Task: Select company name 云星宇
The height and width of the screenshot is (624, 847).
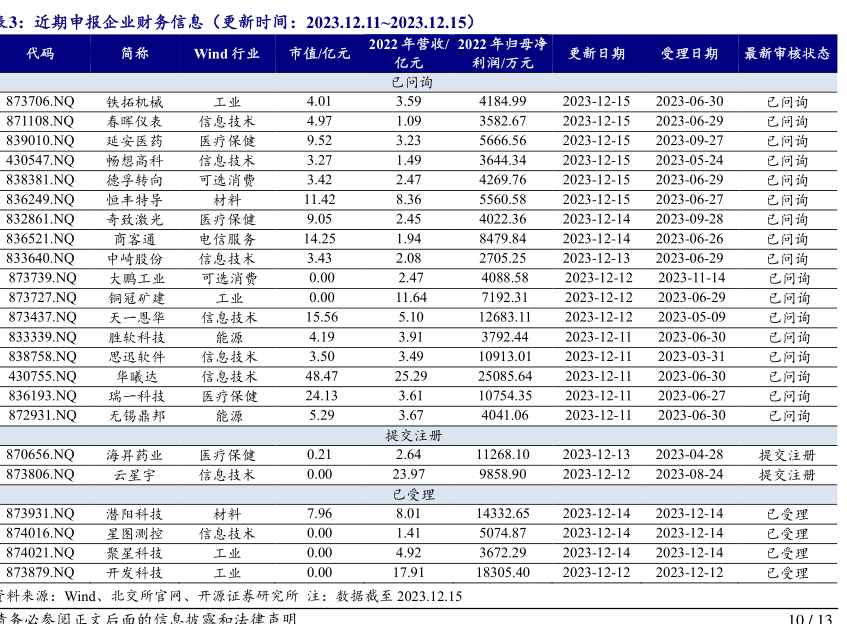Action: pyautogui.click(x=135, y=475)
